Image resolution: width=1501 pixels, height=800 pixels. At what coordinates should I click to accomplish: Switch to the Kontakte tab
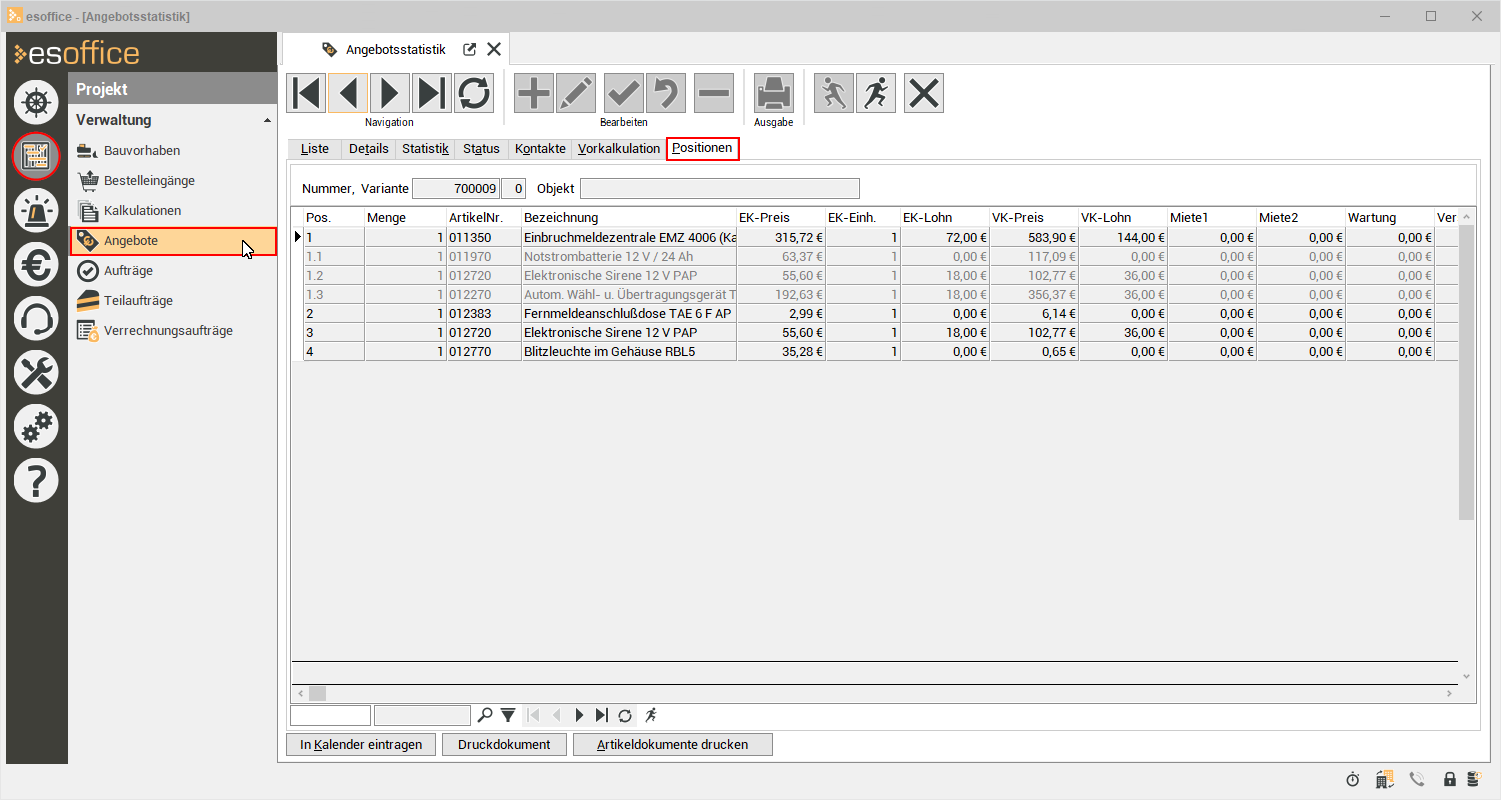coord(540,149)
